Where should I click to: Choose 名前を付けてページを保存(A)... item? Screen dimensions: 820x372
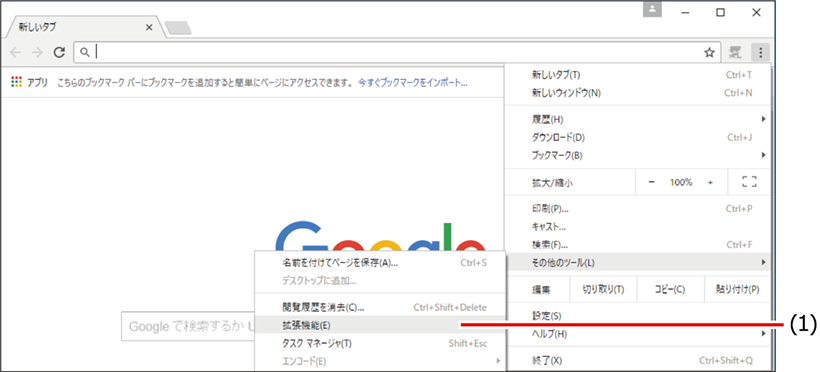pyautogui.click(x=380, y=263)
